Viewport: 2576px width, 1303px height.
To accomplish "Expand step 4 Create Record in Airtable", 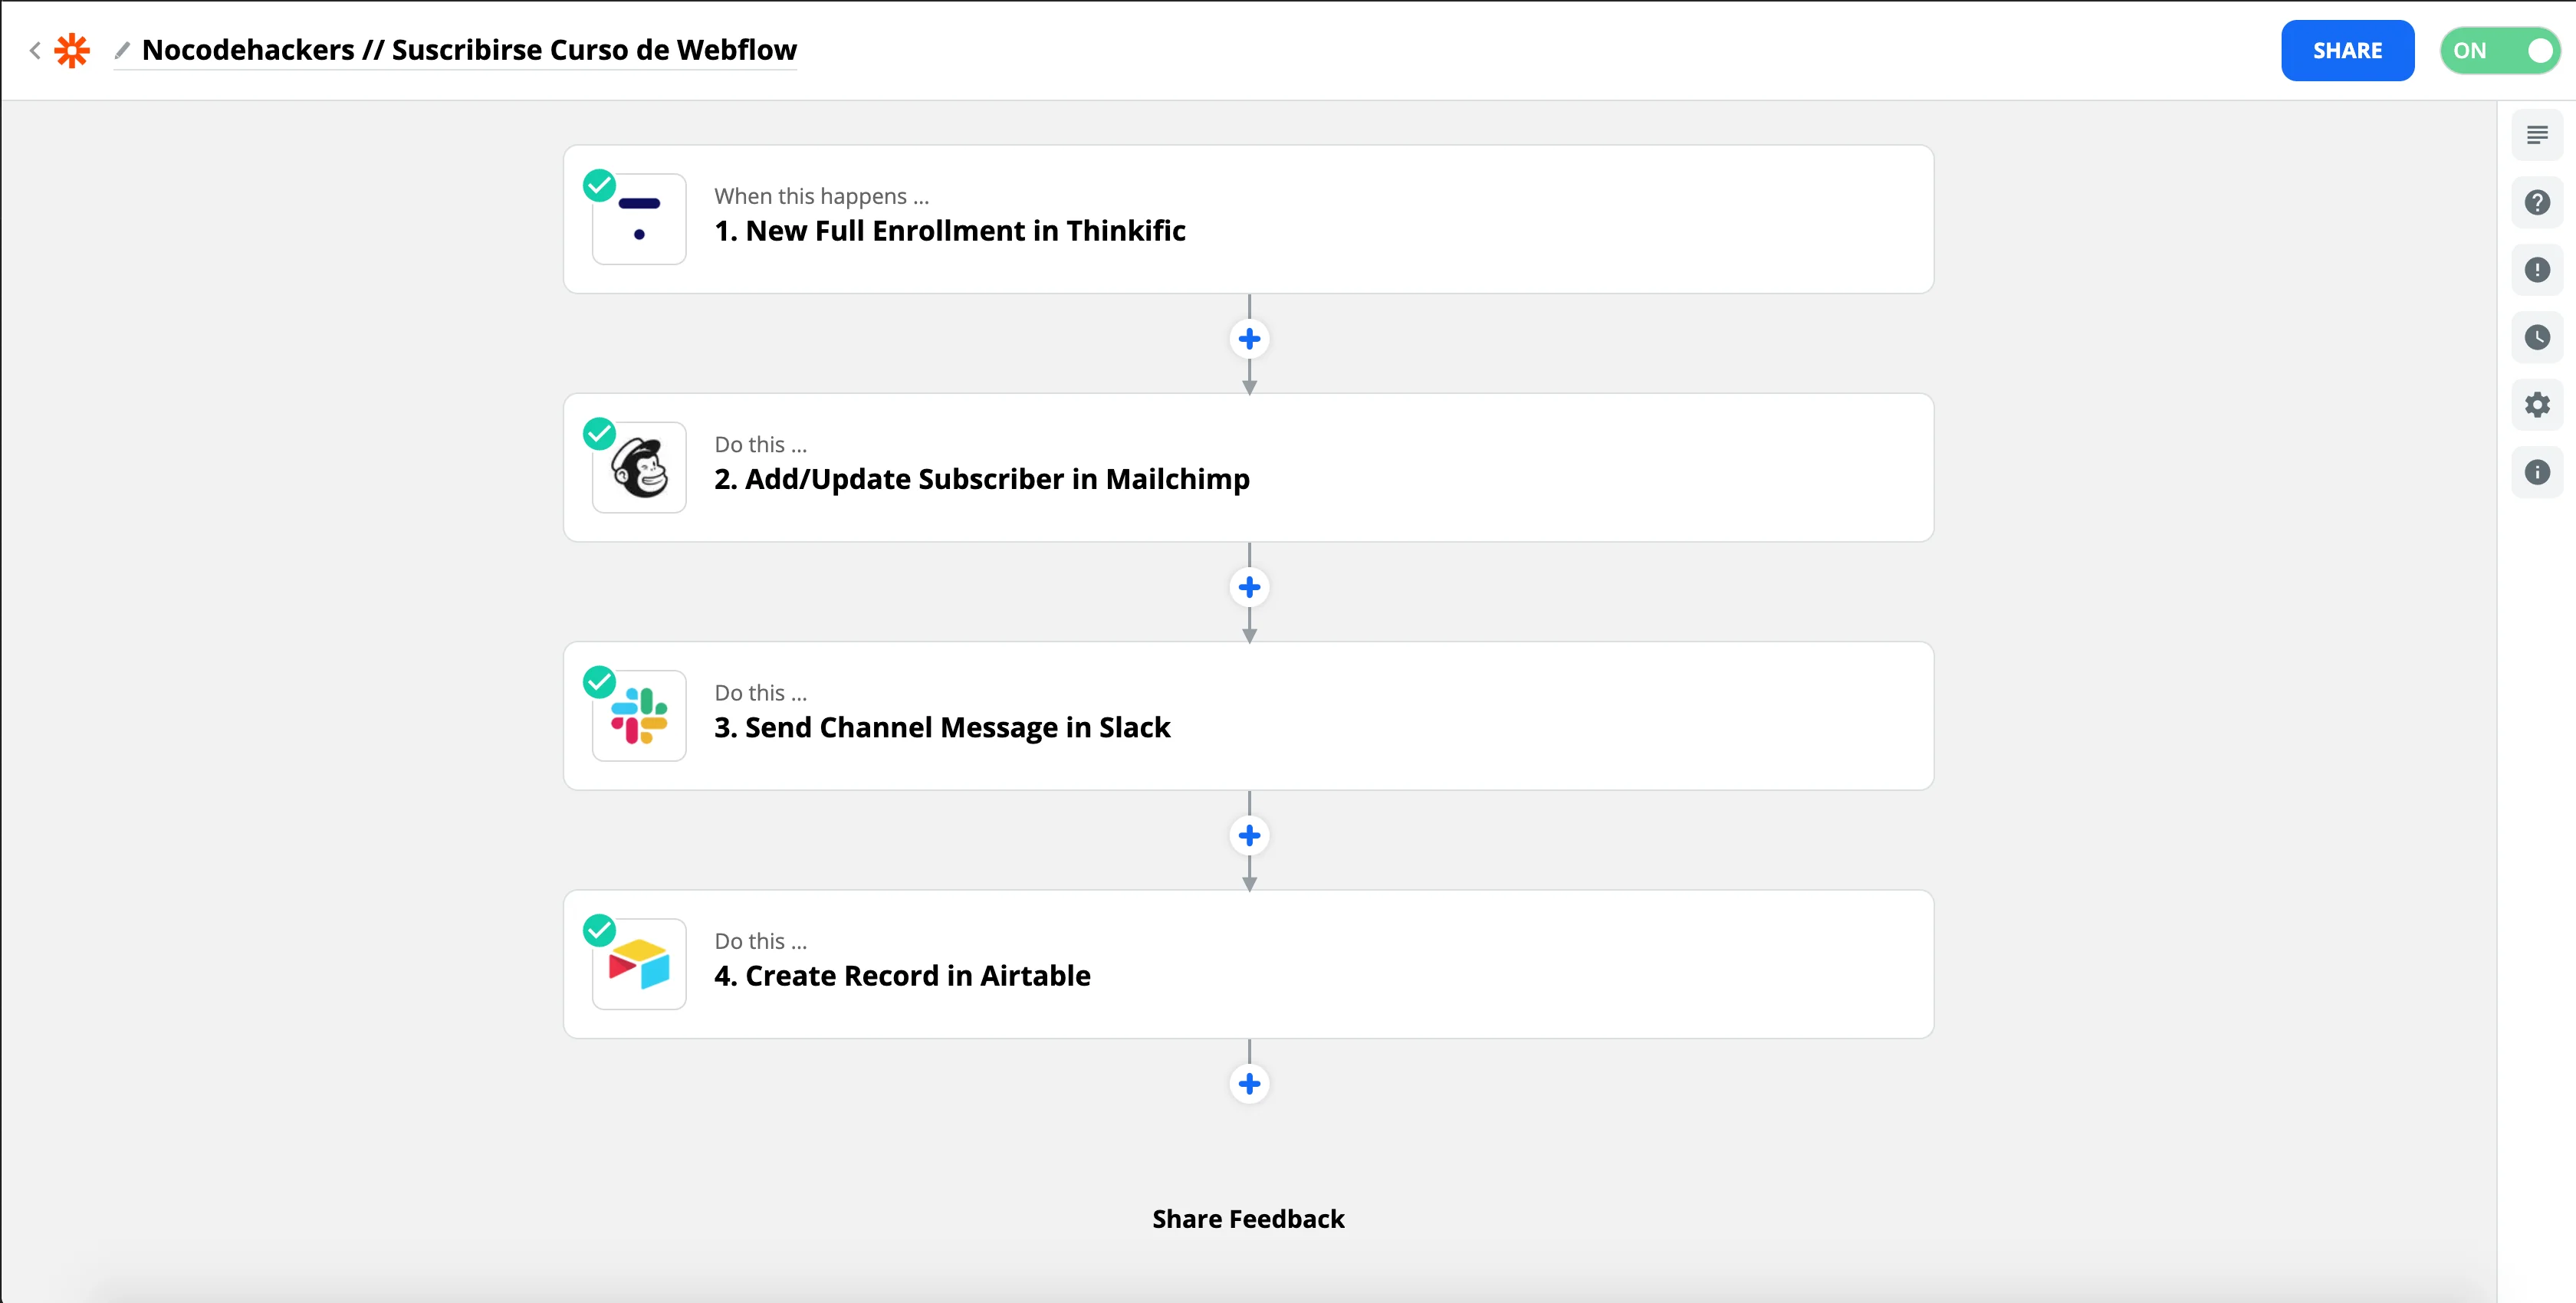I will tap(1248, 964).
